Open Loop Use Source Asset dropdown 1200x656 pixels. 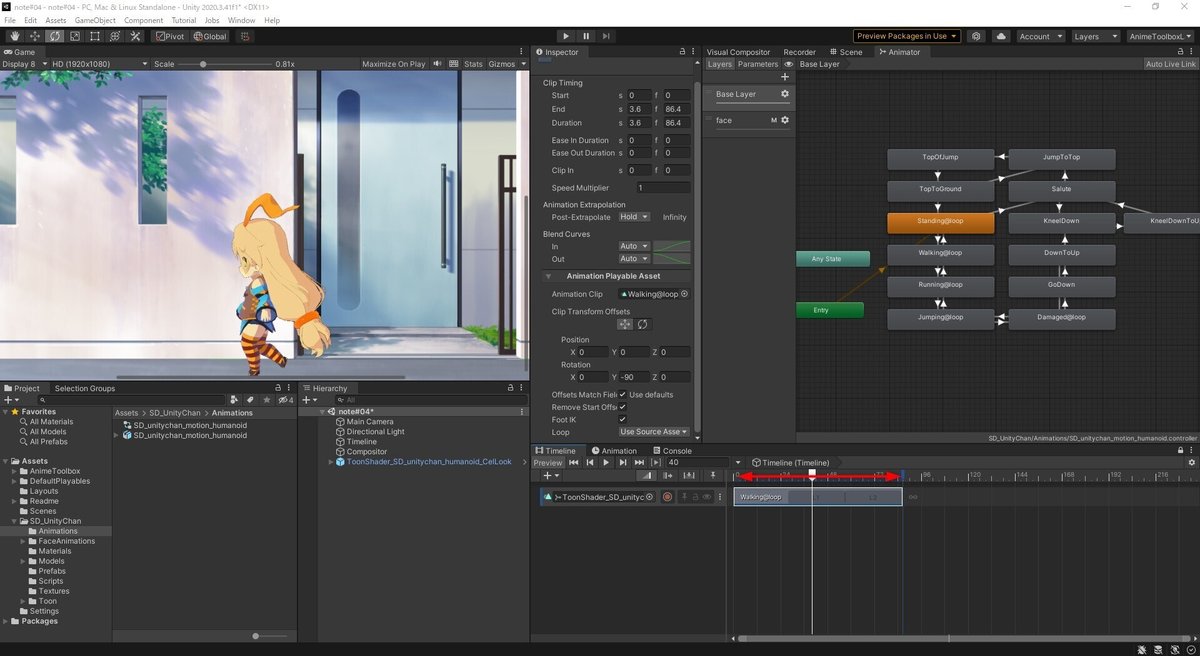[x=653, y=432]
